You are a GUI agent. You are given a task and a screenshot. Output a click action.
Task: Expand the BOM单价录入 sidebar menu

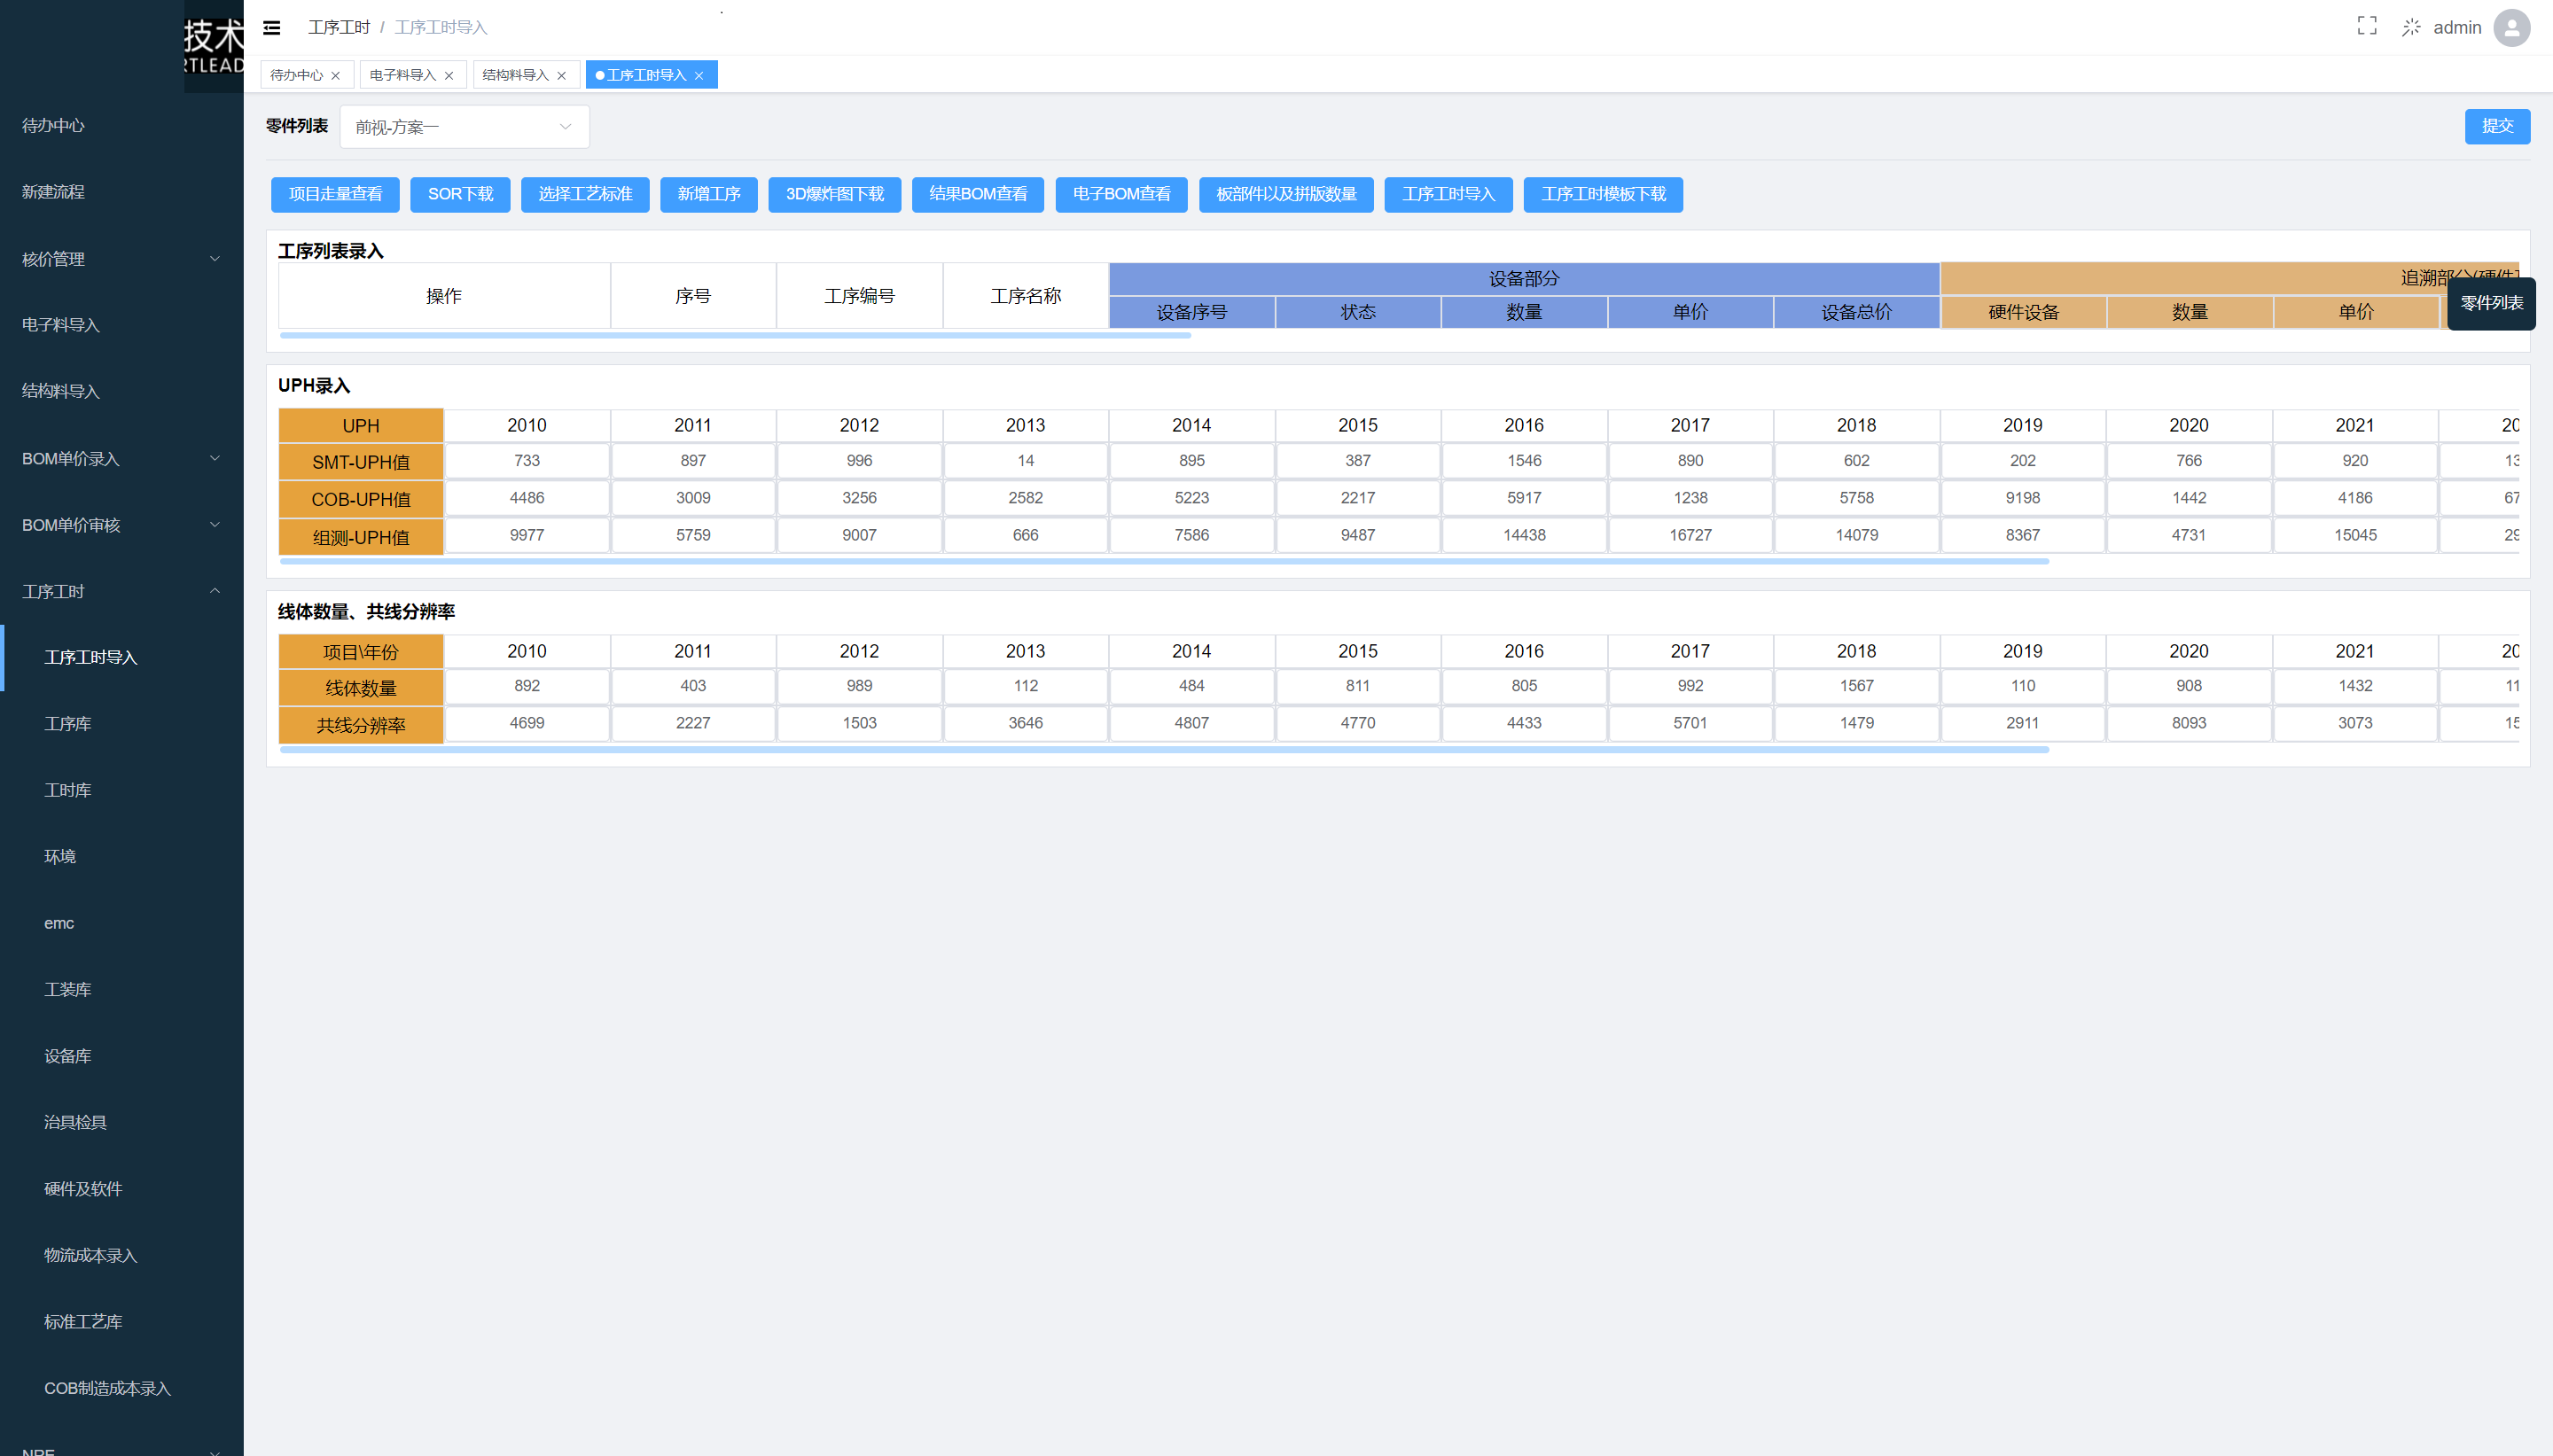point(121,458)
